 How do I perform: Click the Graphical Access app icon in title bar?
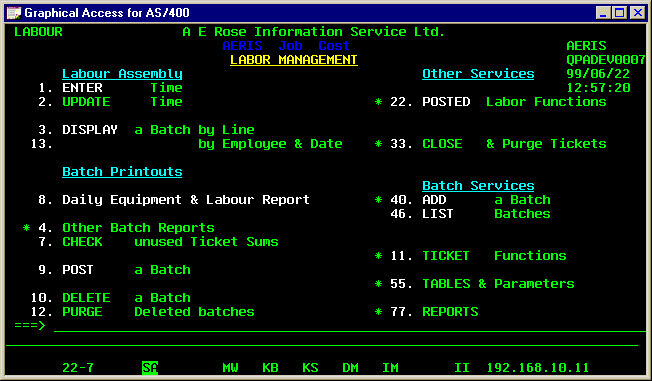click(13, 12)
